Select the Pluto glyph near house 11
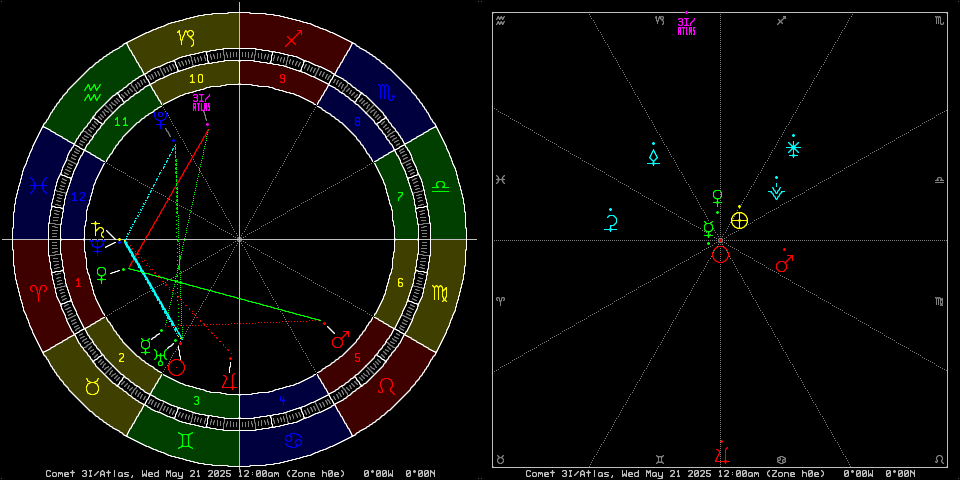 click(x=160, y=120)
